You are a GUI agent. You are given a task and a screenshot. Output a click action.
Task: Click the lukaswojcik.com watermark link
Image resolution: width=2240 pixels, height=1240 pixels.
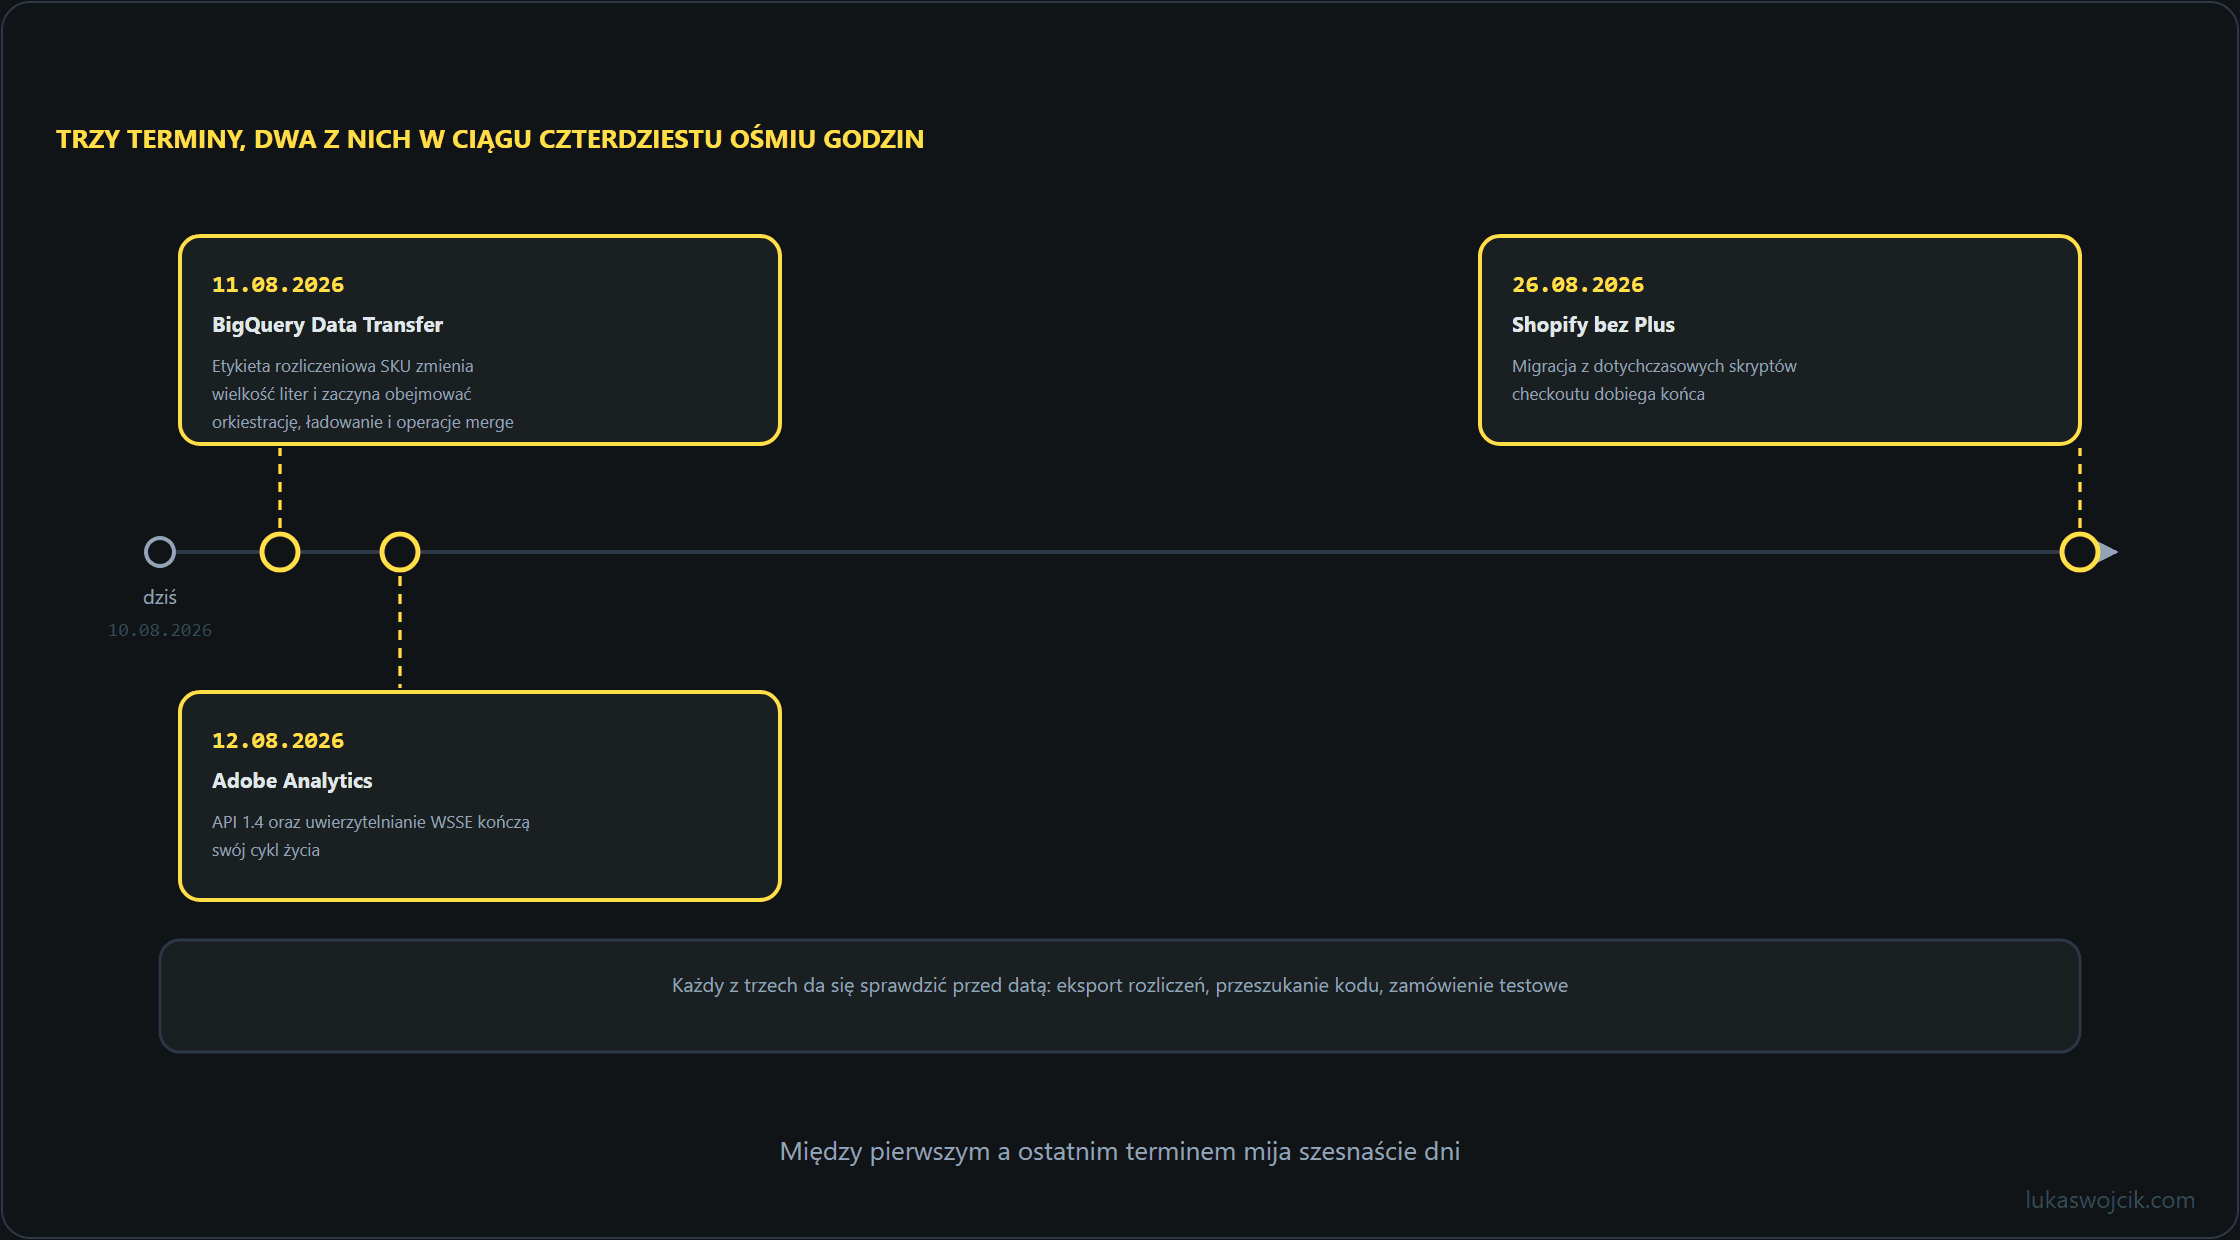click(x=2110, y=1200)
